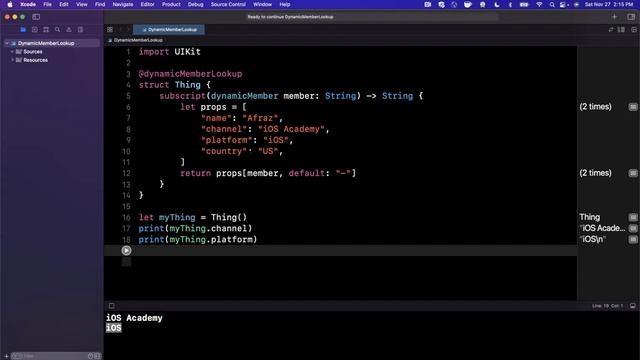The height and width of the screenshot is (360, 640).
Task: Select the DynamicMemberLookup editor tab
Action: click(169, 30)
